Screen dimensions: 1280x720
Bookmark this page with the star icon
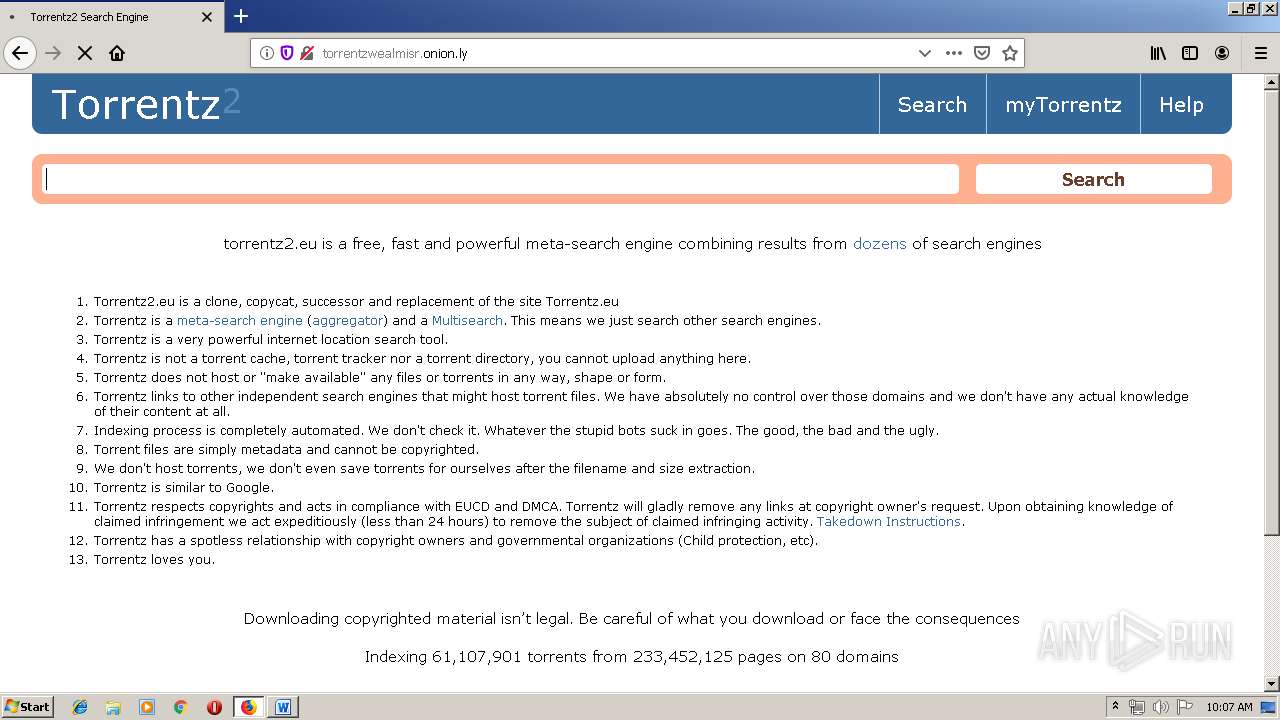click(x=1010, y=53)
